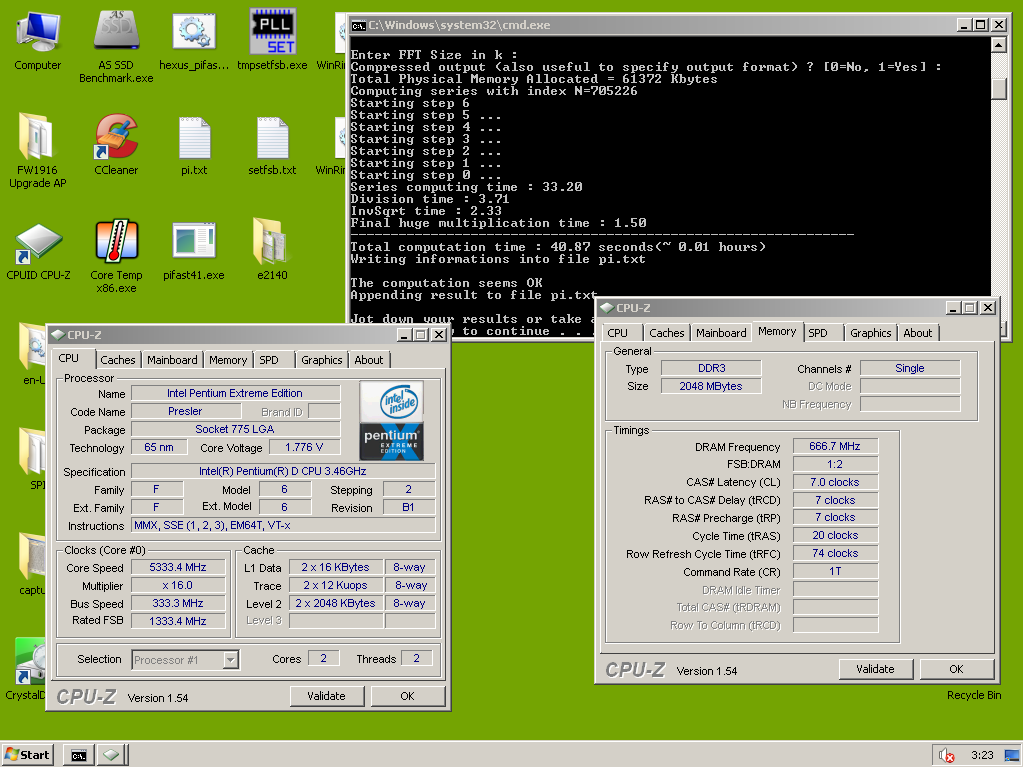Click cmd.exe scrollbar up arrow
The image size is (1023, 767).
point(998,45)
